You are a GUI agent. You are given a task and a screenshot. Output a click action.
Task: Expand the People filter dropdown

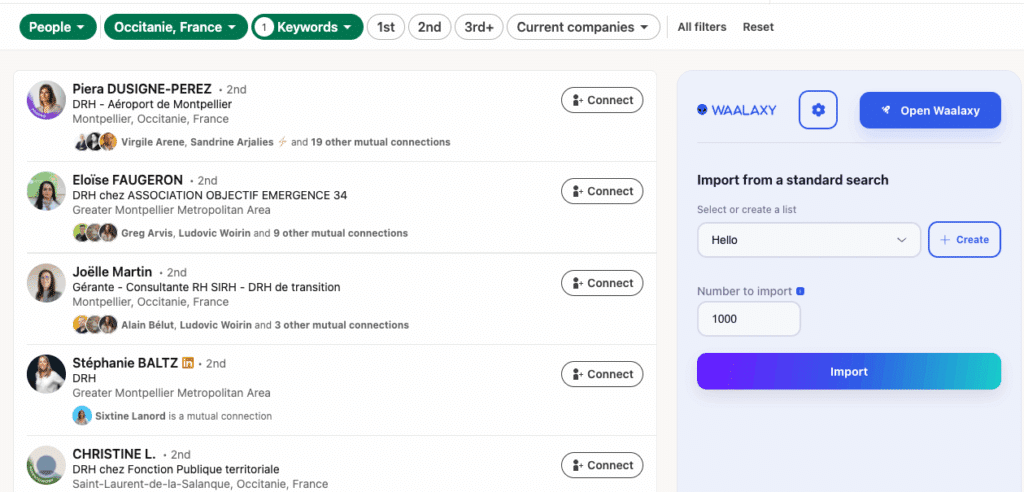pyautogui.click(x=58, y=27)
